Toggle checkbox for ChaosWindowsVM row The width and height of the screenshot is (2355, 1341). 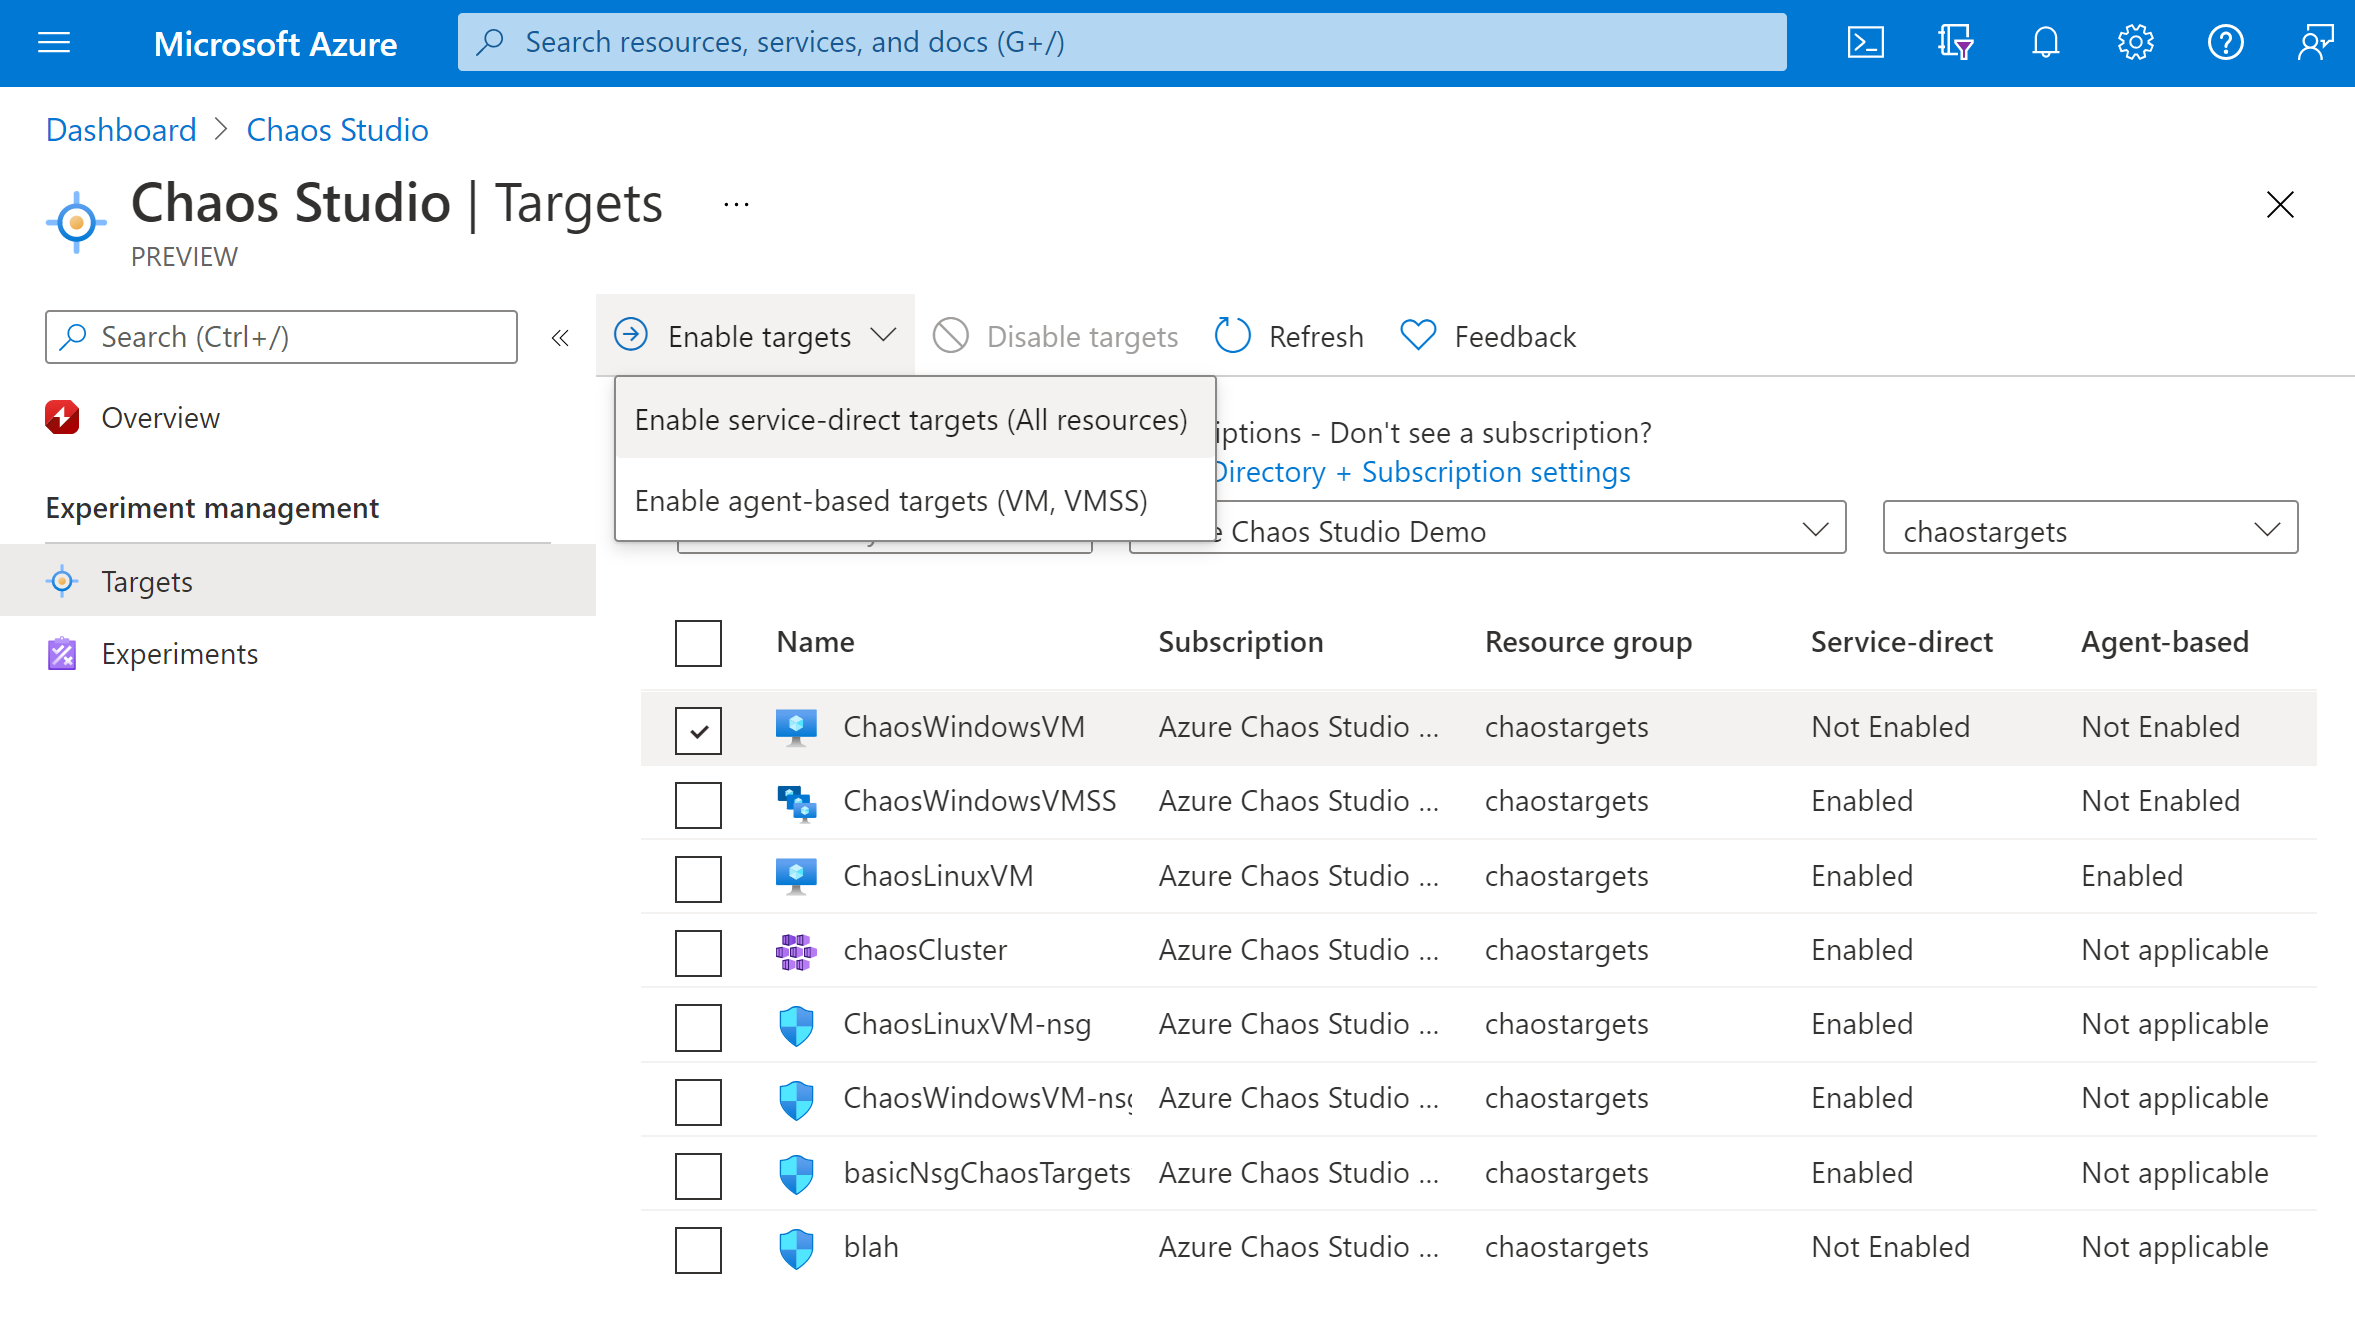point(699,730)
